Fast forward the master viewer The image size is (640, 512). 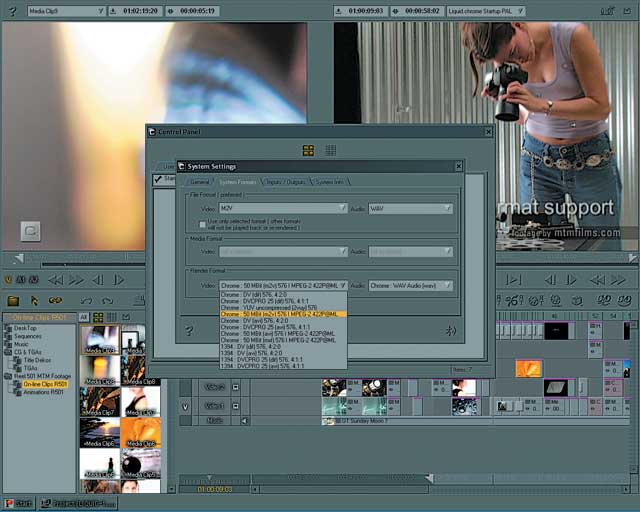(618, 280)
